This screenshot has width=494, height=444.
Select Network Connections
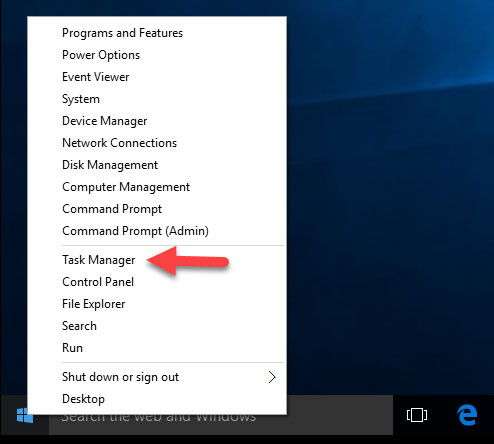pos(119,143)
